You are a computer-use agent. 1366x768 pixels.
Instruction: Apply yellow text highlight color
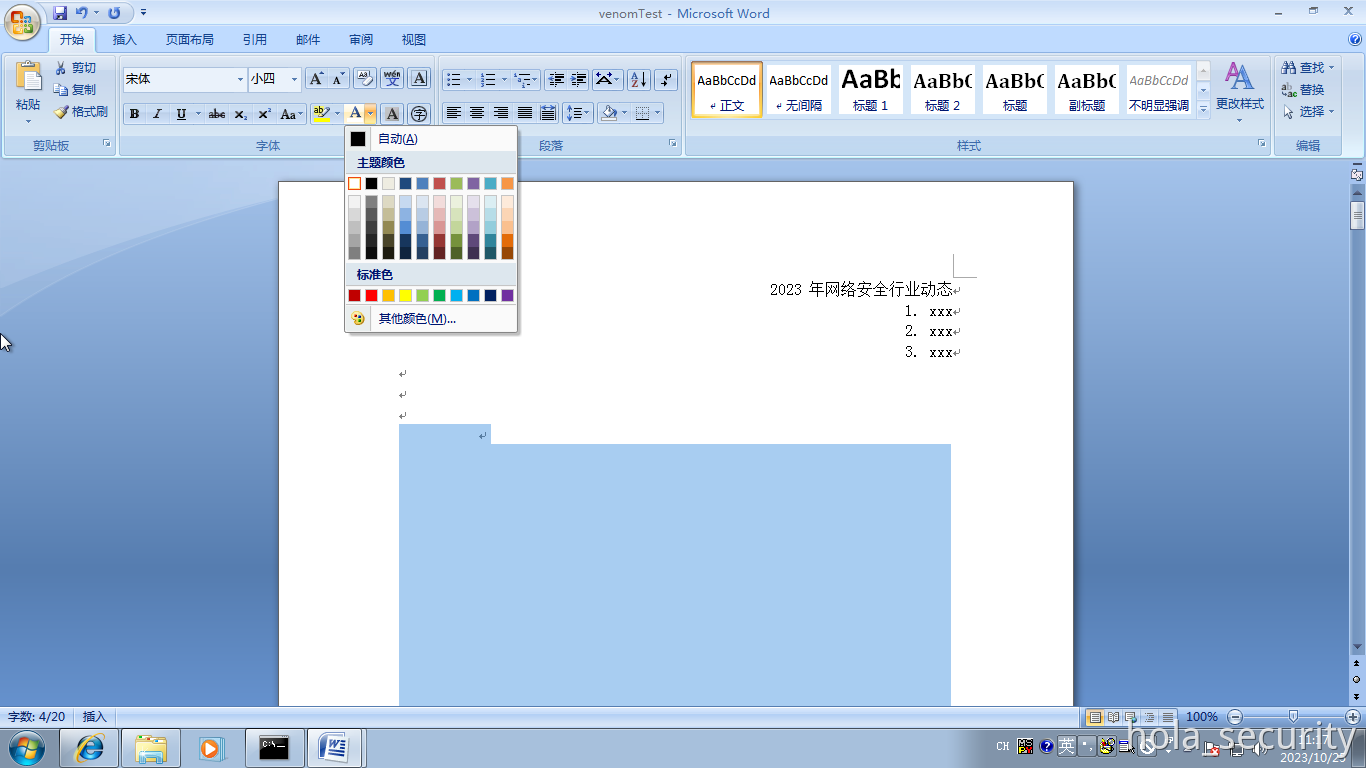(318, 113)
